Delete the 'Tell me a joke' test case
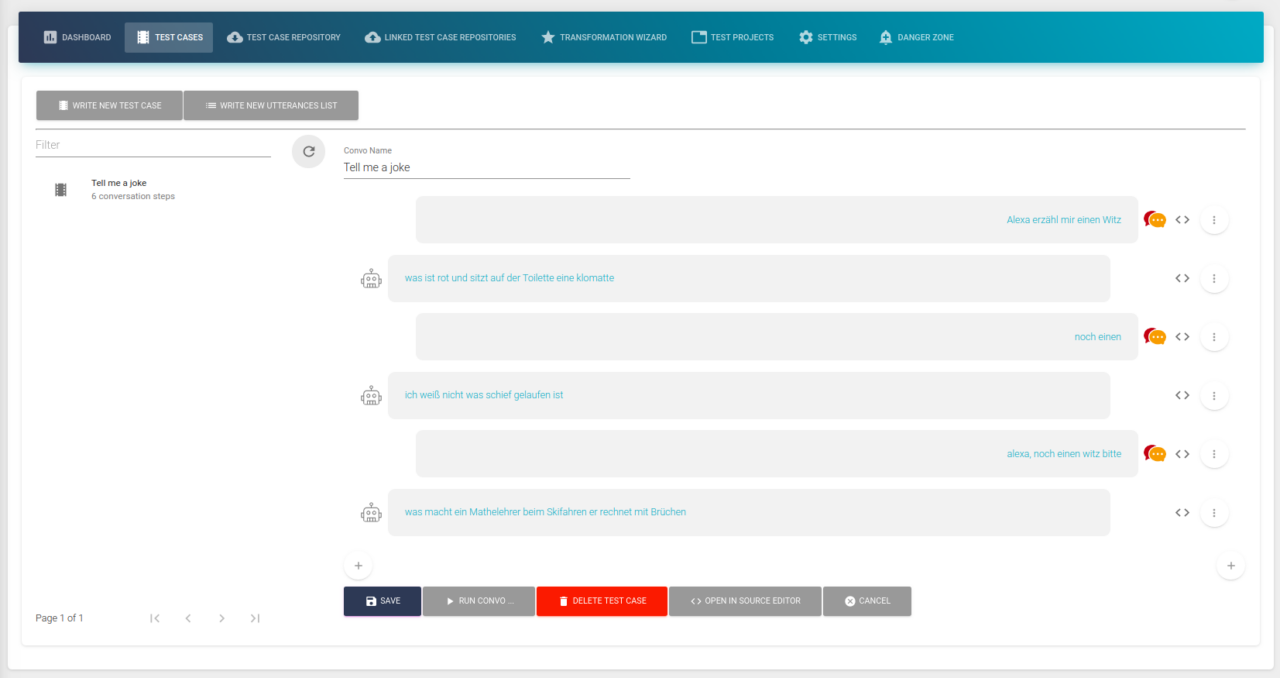This screenshot has height=678, width=1280. (601, 601)
